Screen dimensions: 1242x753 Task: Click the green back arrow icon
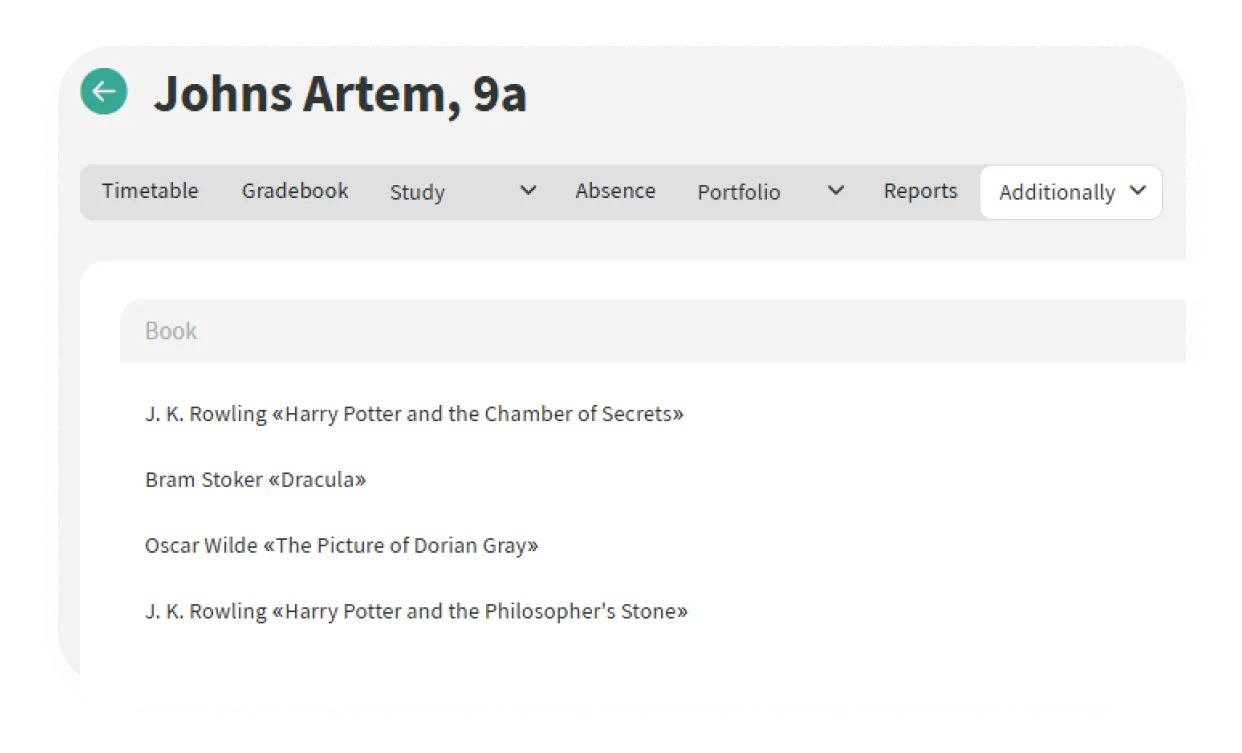coord(104,92)
